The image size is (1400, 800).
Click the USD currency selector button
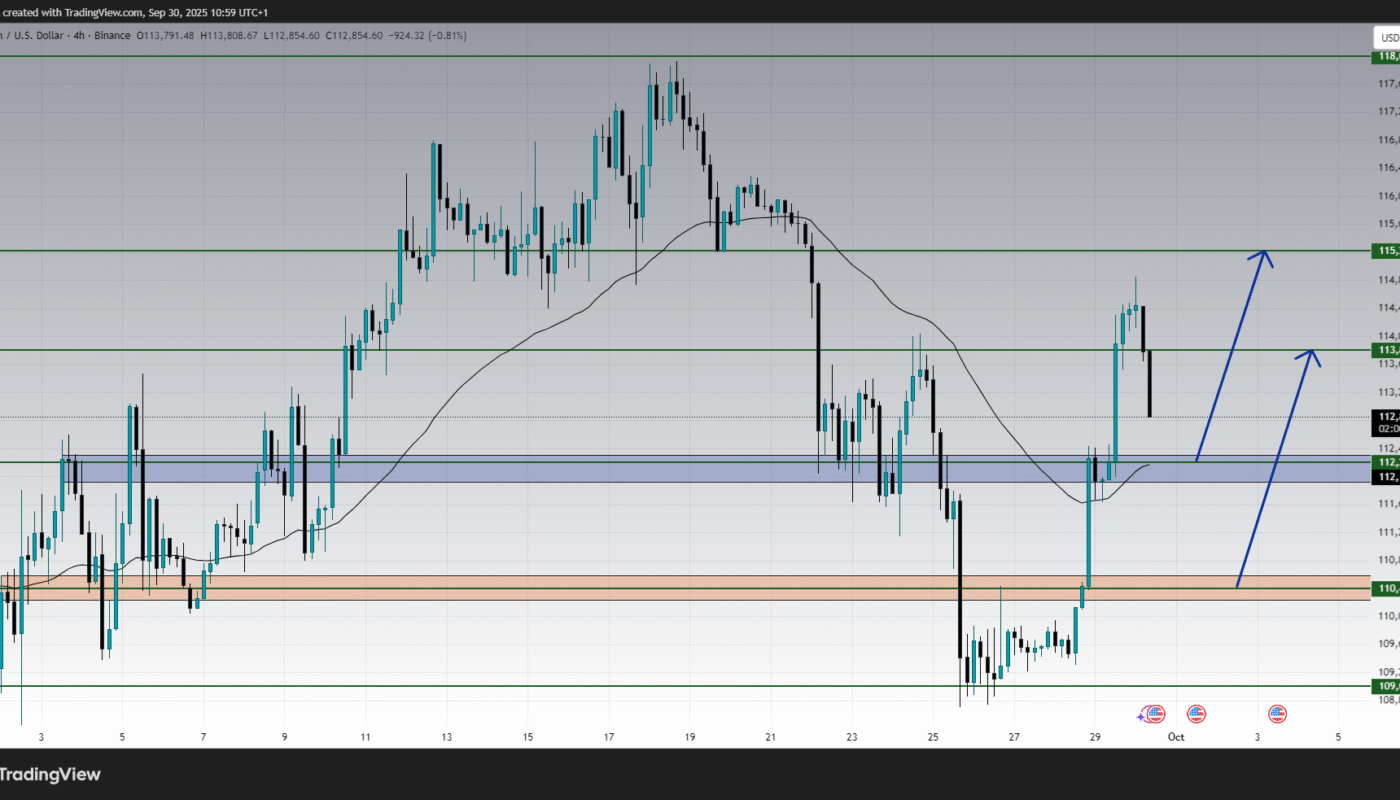click(x=1387, y=38)
